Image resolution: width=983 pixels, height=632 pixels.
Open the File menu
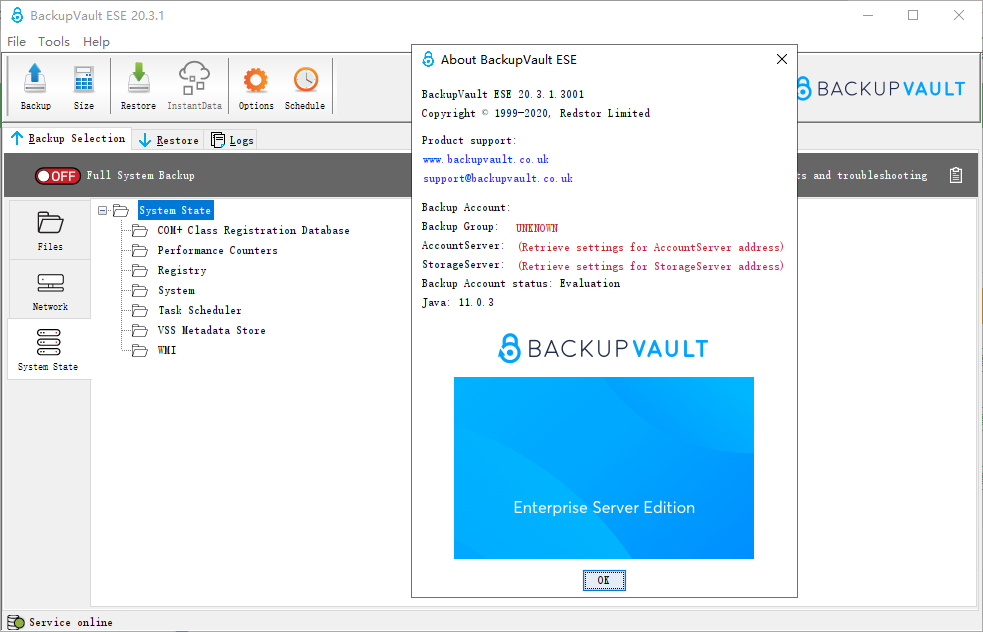click(16, 41)
